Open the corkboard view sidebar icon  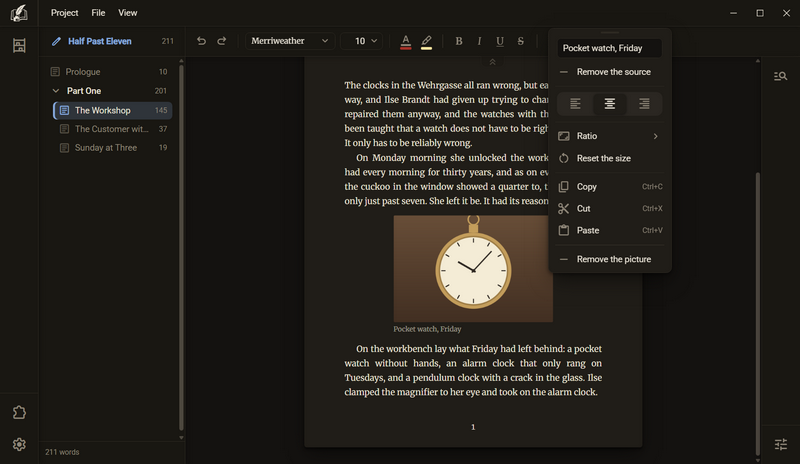pyautogui.click(x=19, y=45)
